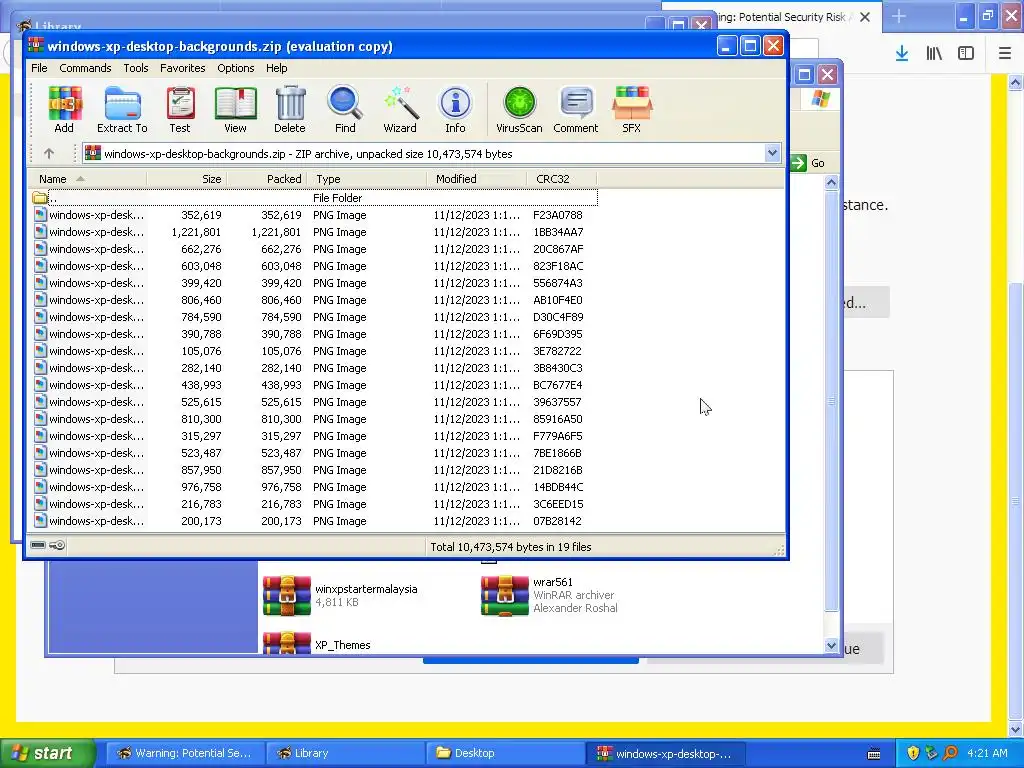Select the file sized 1,221,801
This screenshot has width=1024, height=768.
click(314, 232)
